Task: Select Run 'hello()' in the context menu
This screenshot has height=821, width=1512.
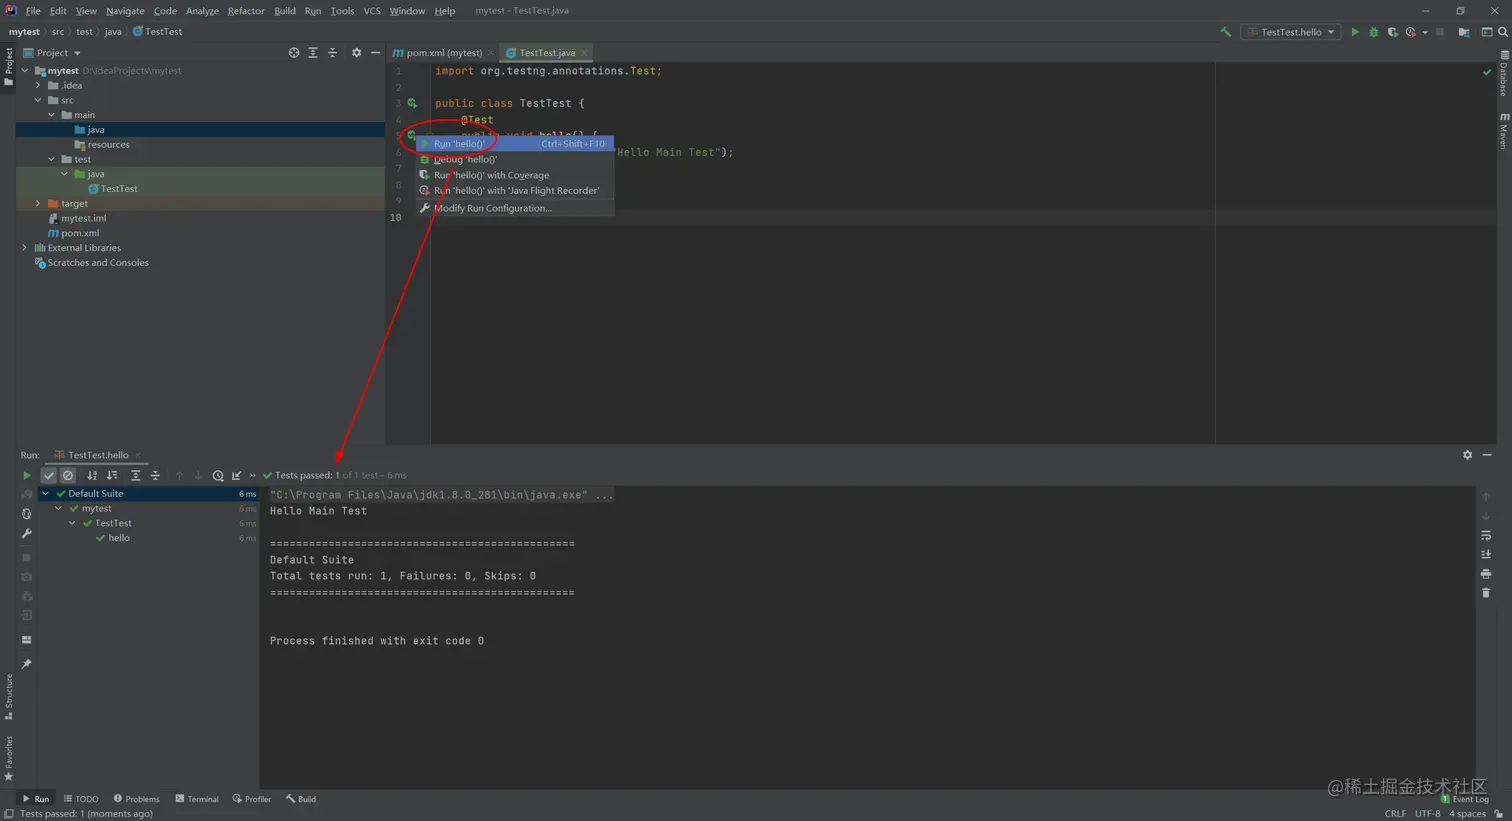Action: [x=514, y=144]
